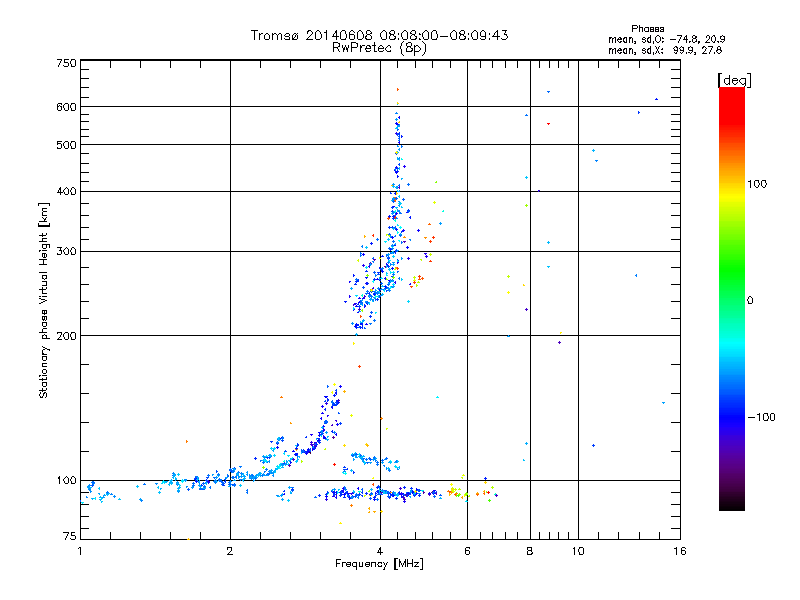The width and height of the screenshot is (800, 600).
Task: Click the x-axis tick label '8'
Action: (530, 551)
